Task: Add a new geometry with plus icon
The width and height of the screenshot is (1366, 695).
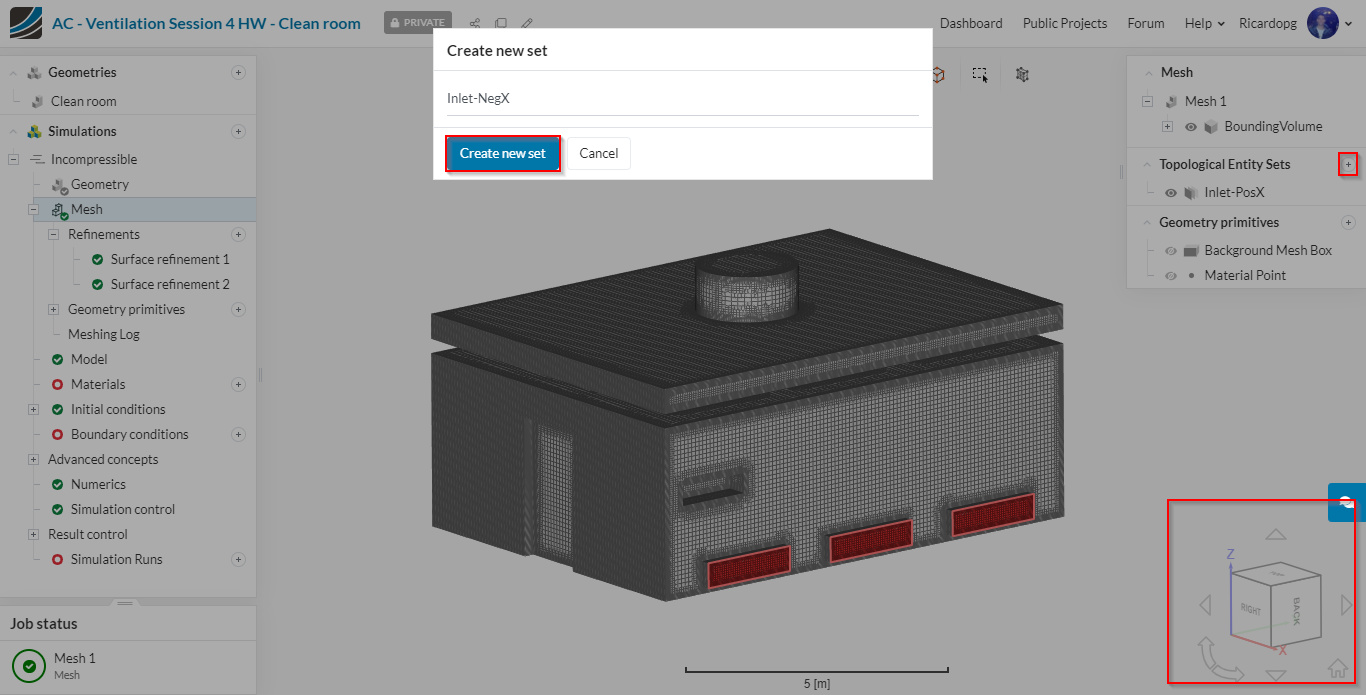Action: [x=238, y=72]
